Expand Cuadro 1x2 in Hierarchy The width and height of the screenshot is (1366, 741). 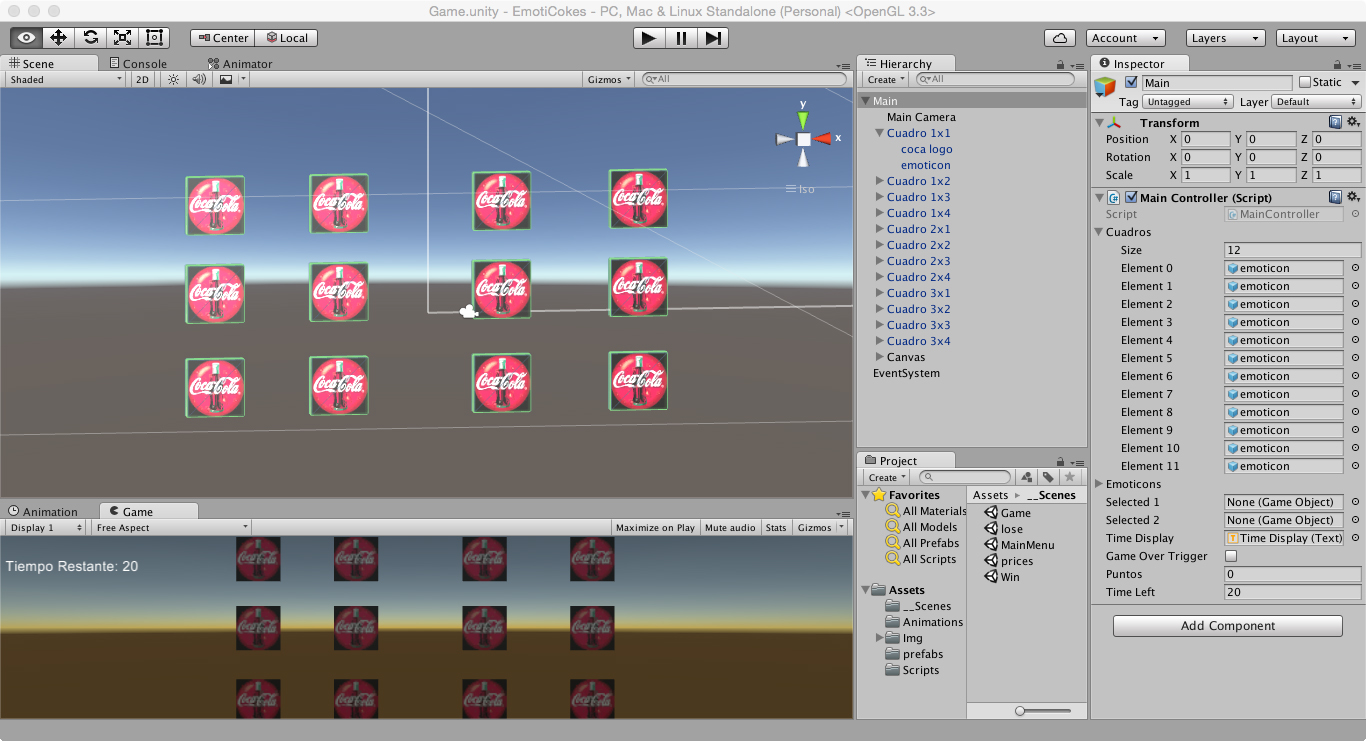click(880, 181)
